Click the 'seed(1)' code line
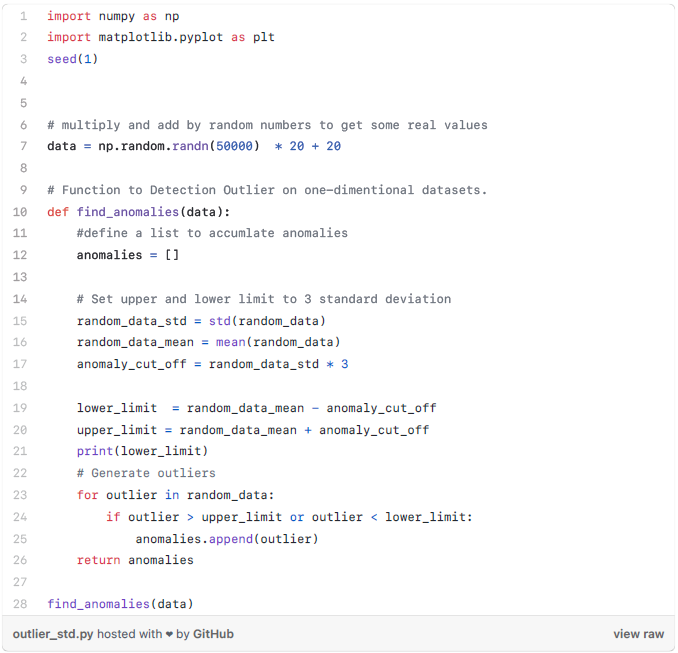This screenshot has height=653, width=678. [73, 59]
